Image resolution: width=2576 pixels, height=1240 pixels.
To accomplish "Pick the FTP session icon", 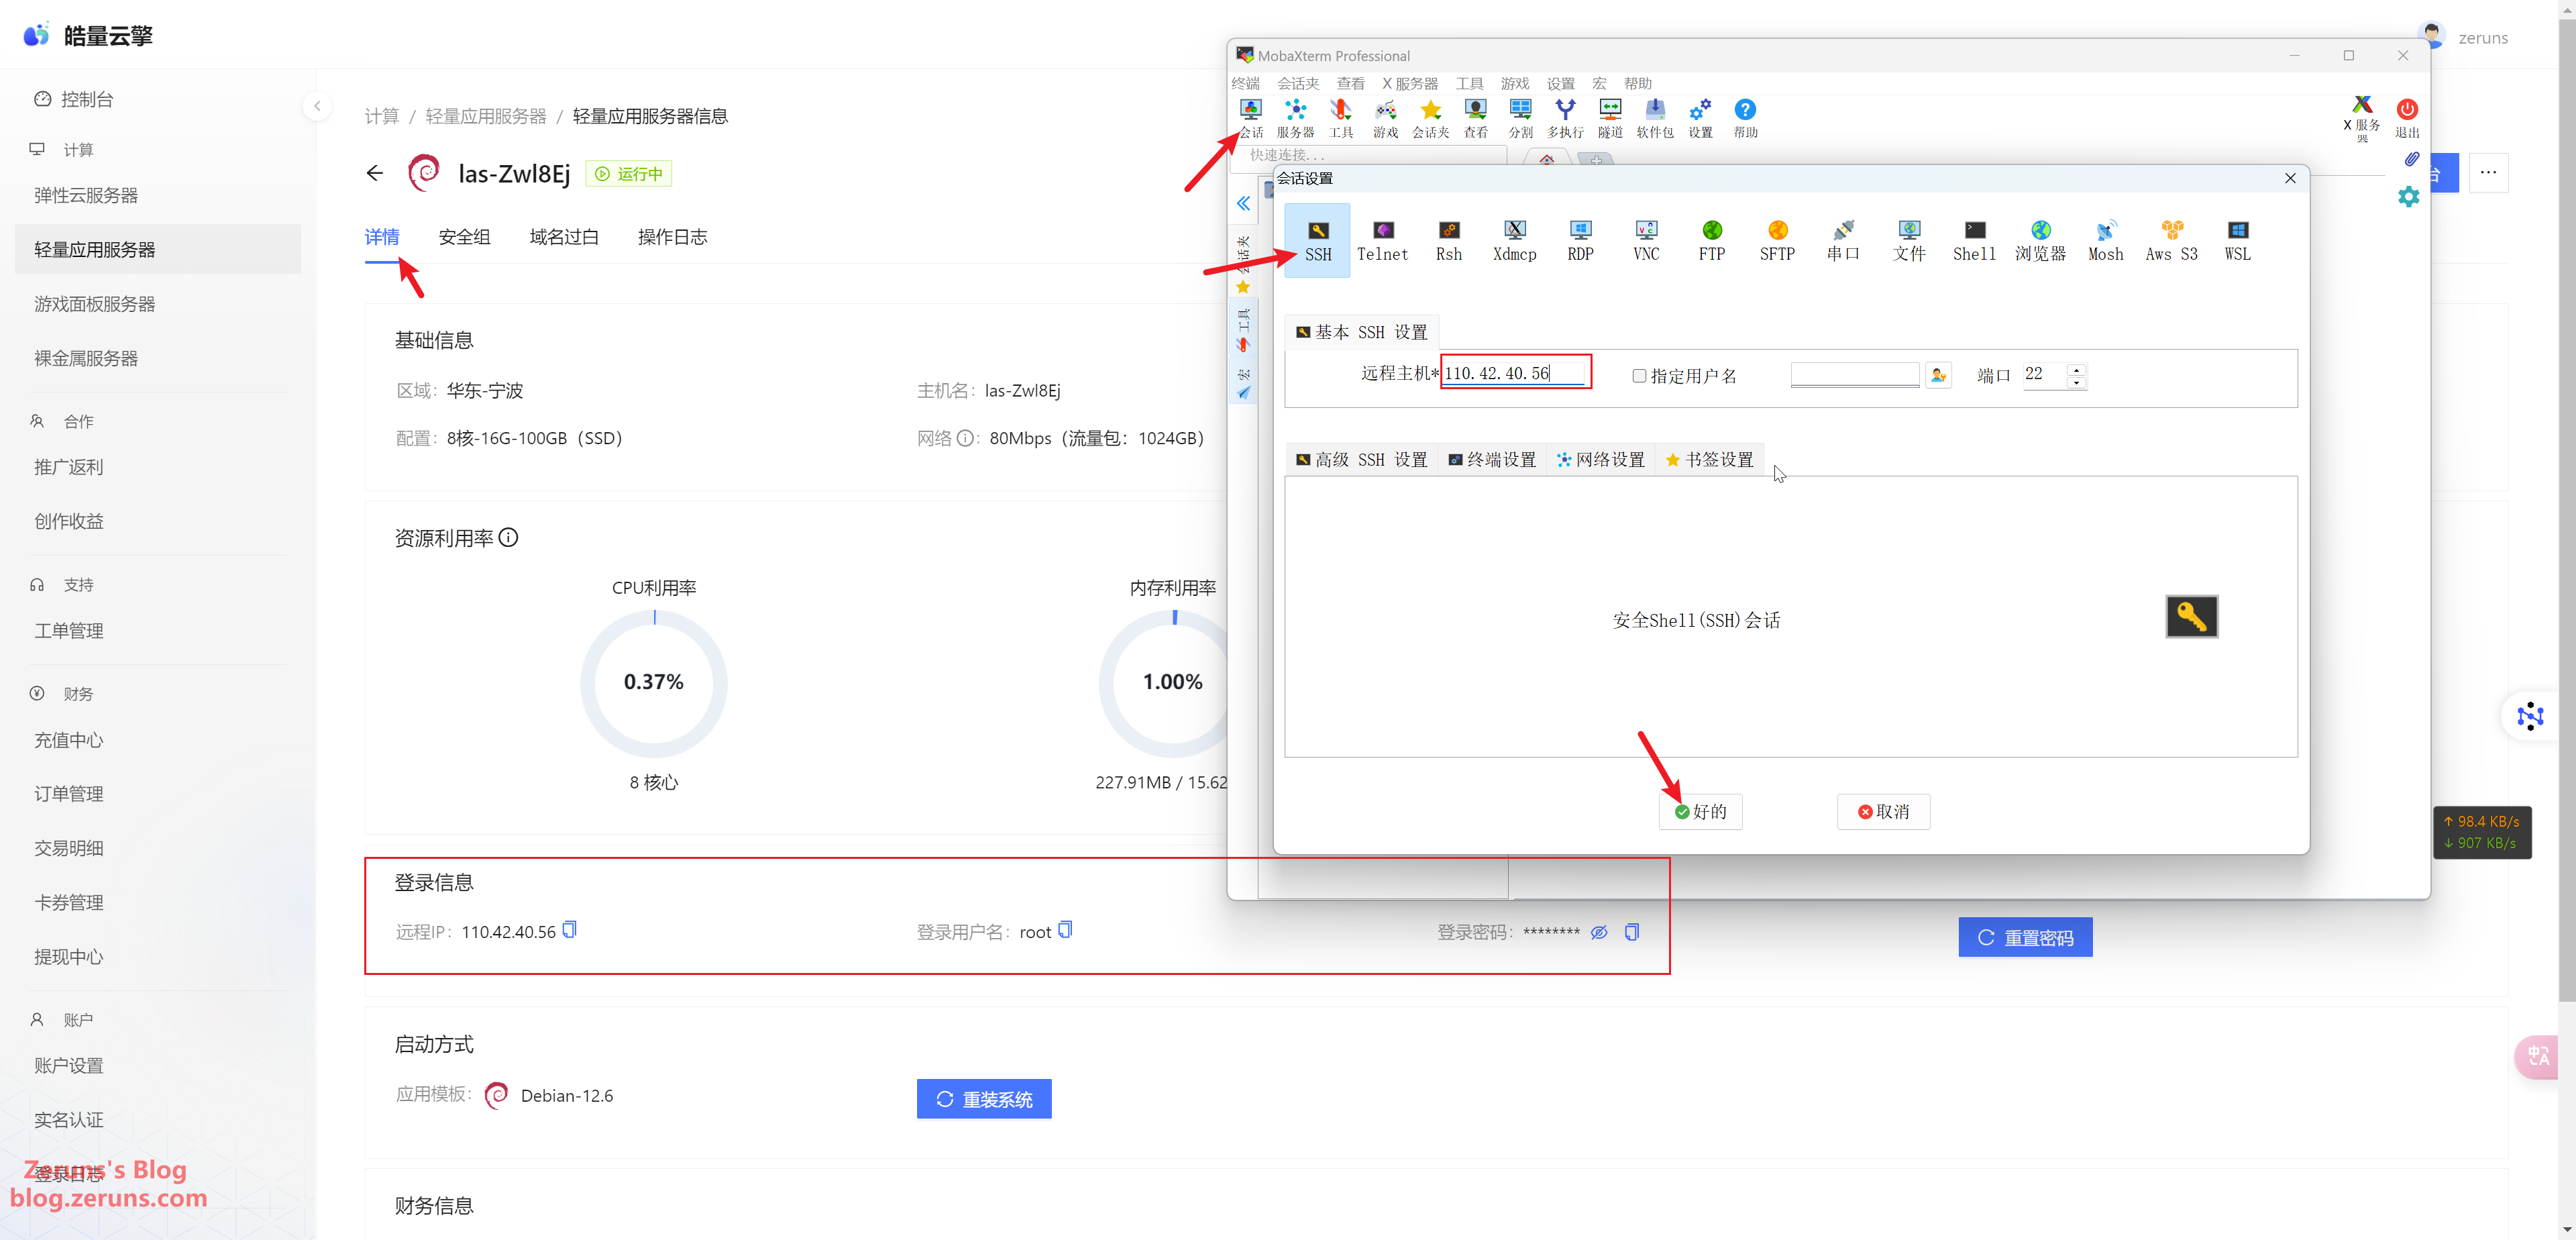I will (1711, 240).
